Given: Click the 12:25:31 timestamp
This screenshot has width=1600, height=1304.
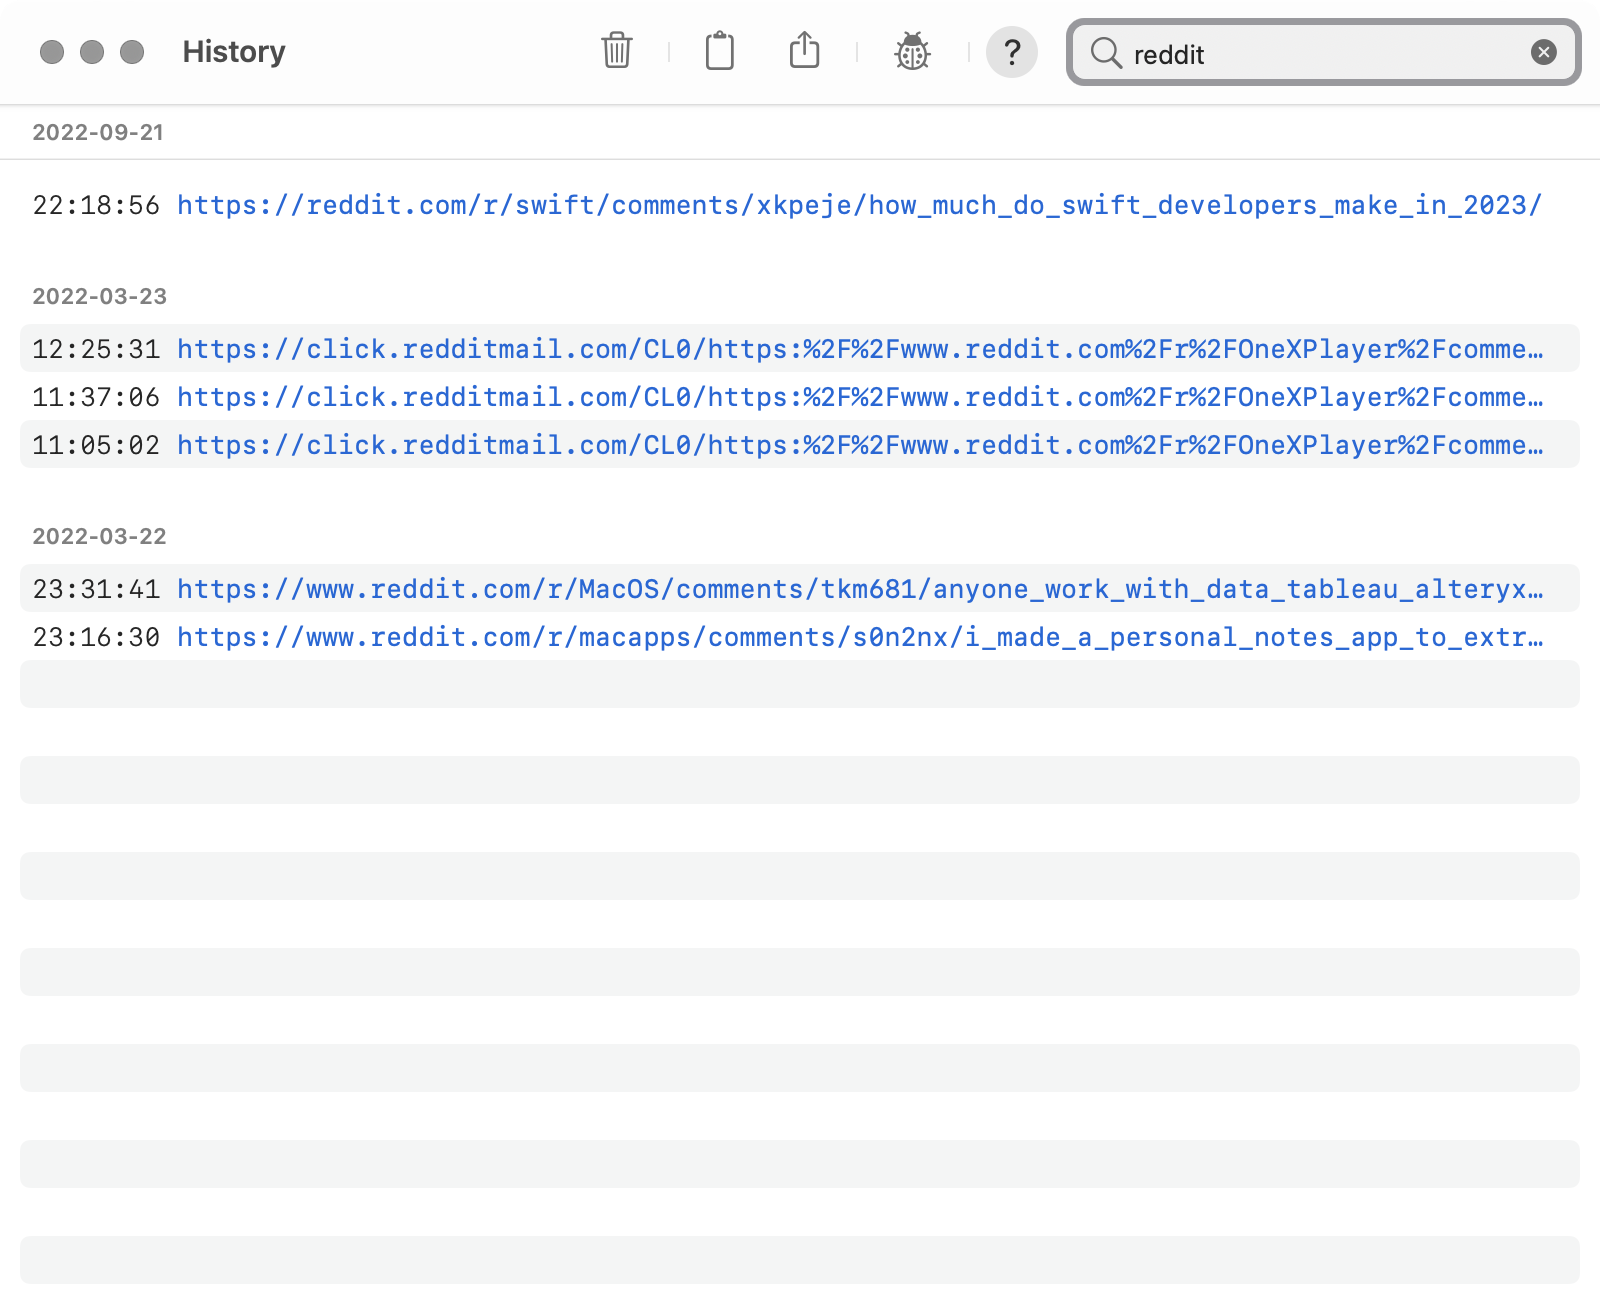Looking at the screenshot, I should (x=96, y=349).
